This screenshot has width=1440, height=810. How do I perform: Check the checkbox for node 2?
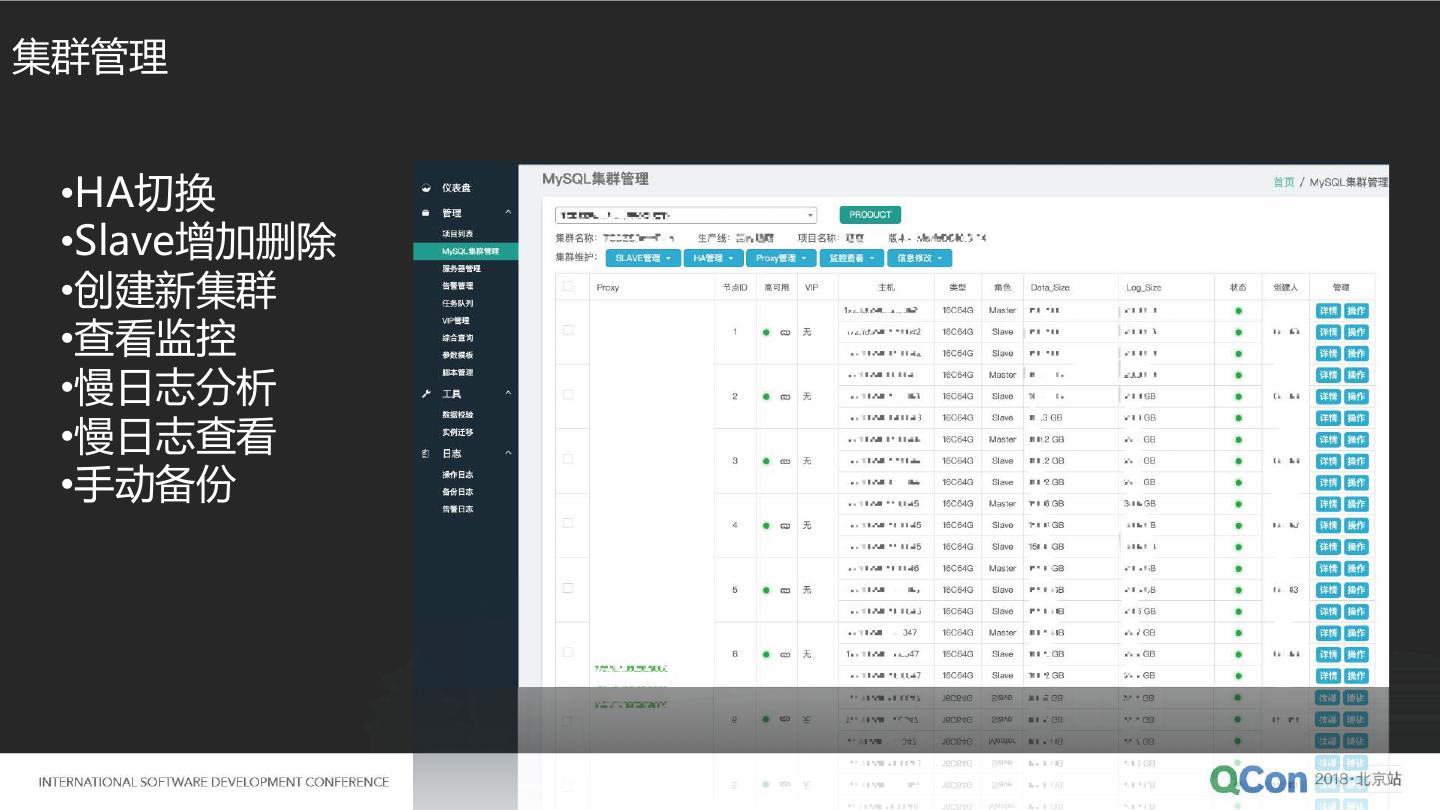point(568,395)
